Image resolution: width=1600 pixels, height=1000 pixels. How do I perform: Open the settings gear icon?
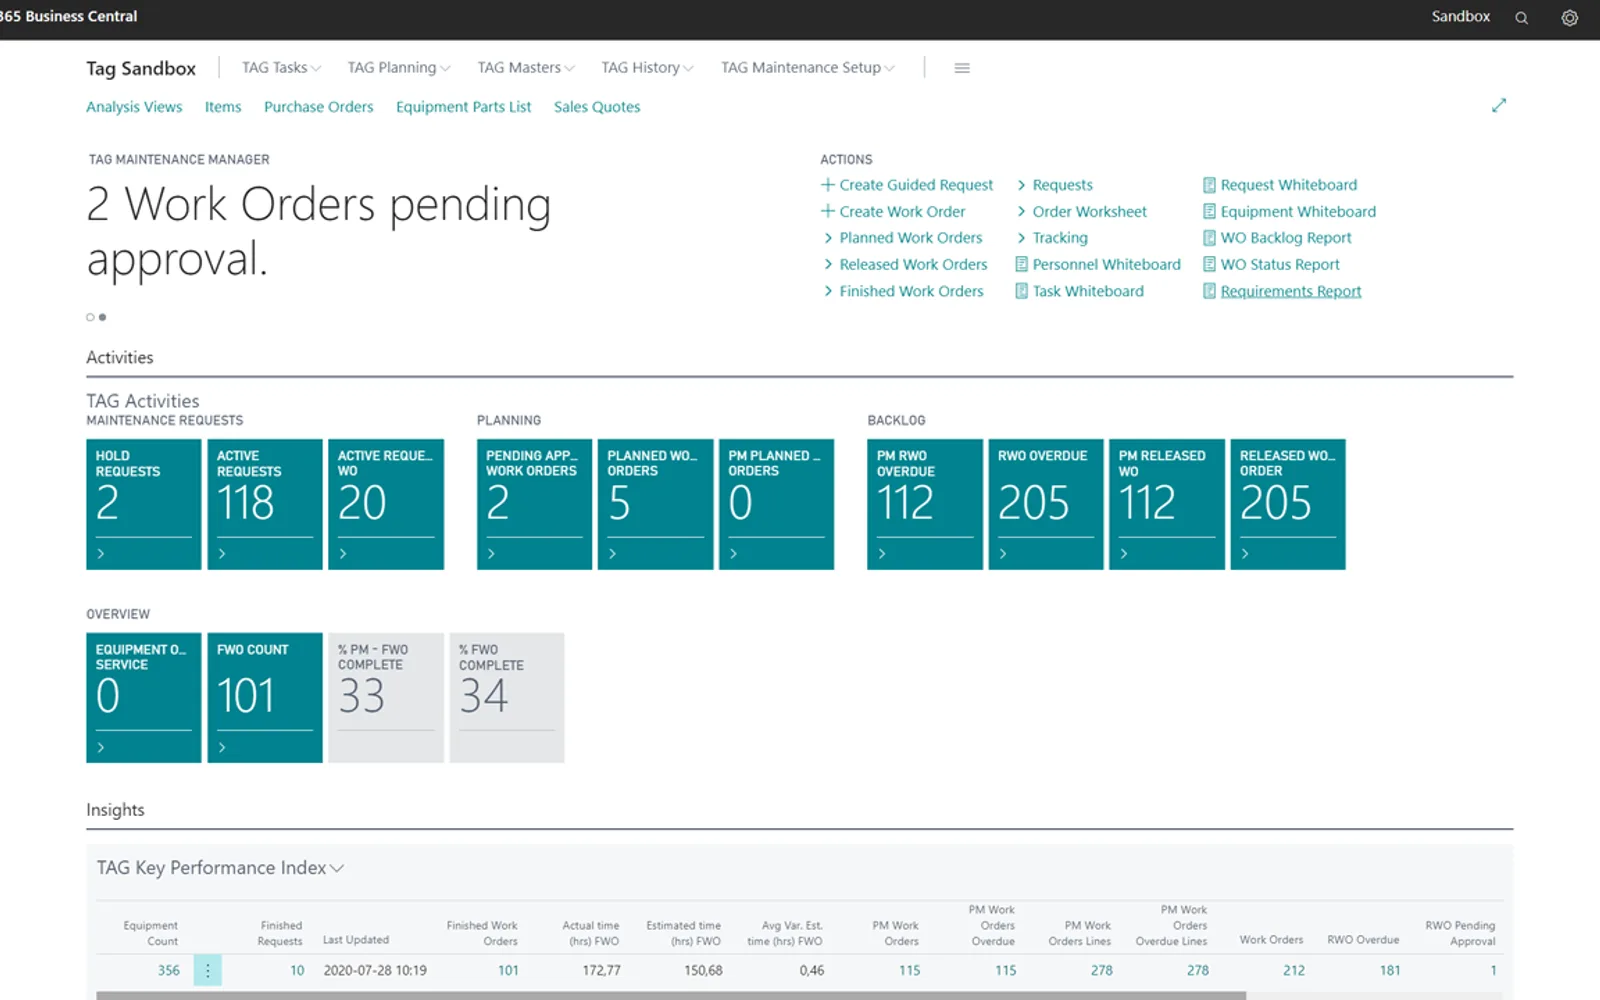(1569, 18)
